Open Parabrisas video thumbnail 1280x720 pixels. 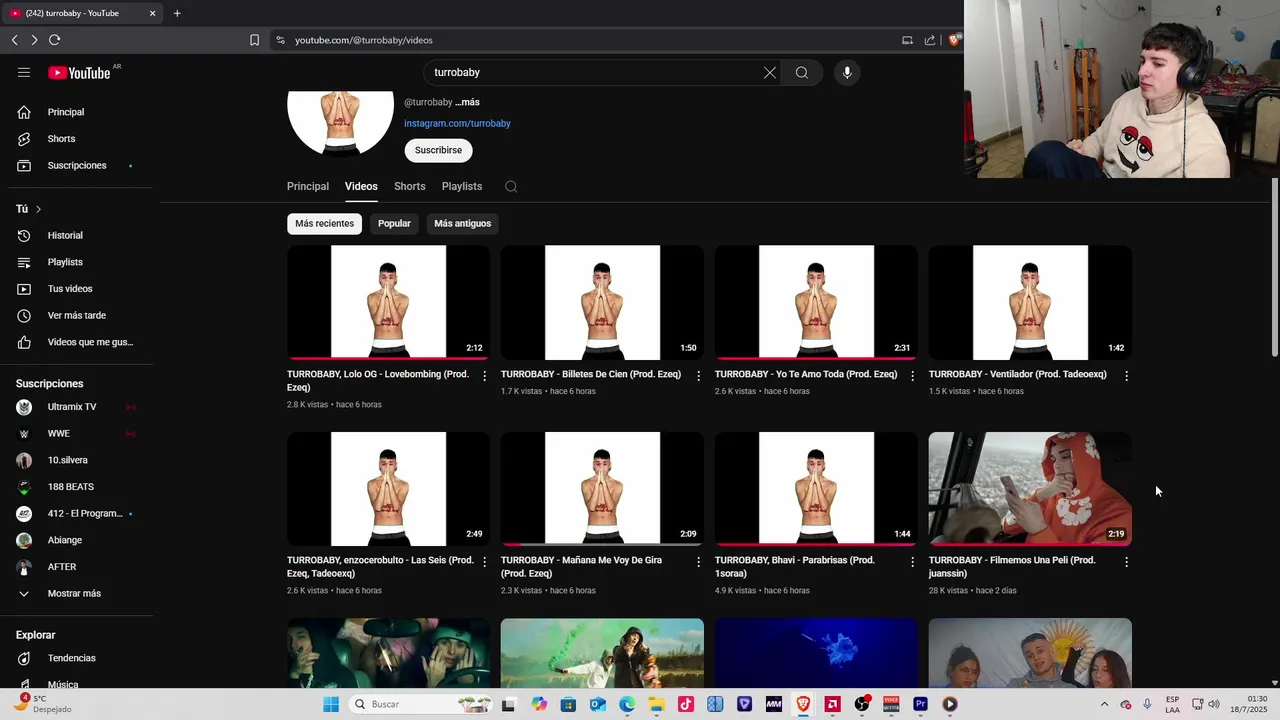(816, 489)
